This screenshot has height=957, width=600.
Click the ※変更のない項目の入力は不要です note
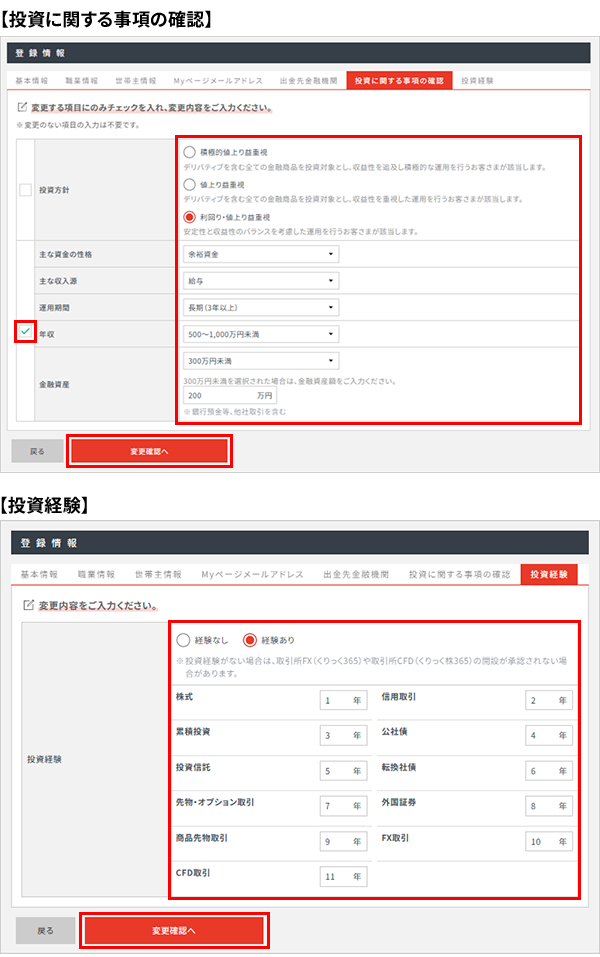pyautogui.click(x=79, y=125)
